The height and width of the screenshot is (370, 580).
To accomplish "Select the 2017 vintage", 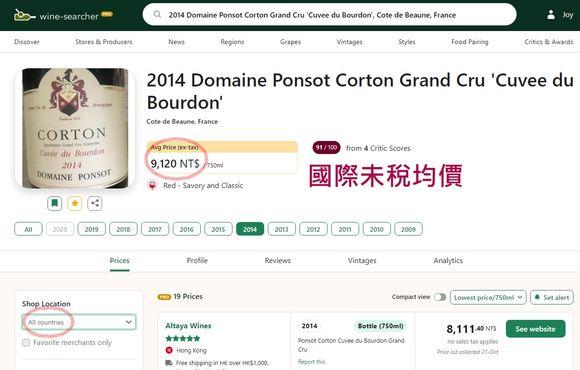I will 155,229.
